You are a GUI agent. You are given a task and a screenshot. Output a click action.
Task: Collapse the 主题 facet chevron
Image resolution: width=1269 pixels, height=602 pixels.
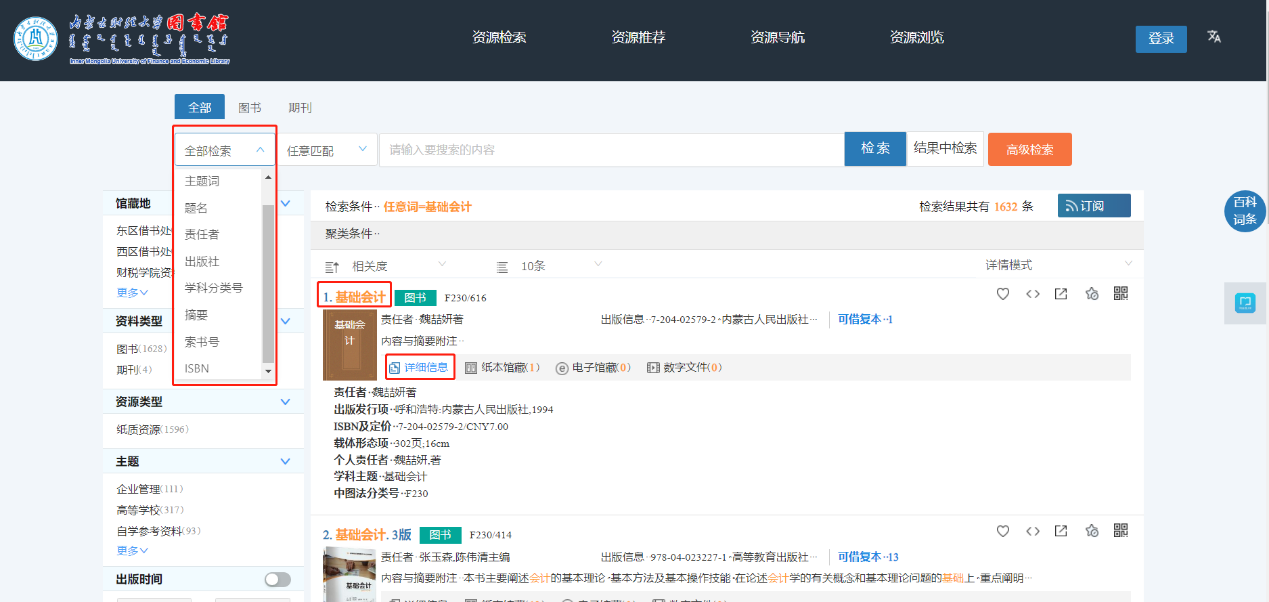pyautogui.click(x=285, y=462)
